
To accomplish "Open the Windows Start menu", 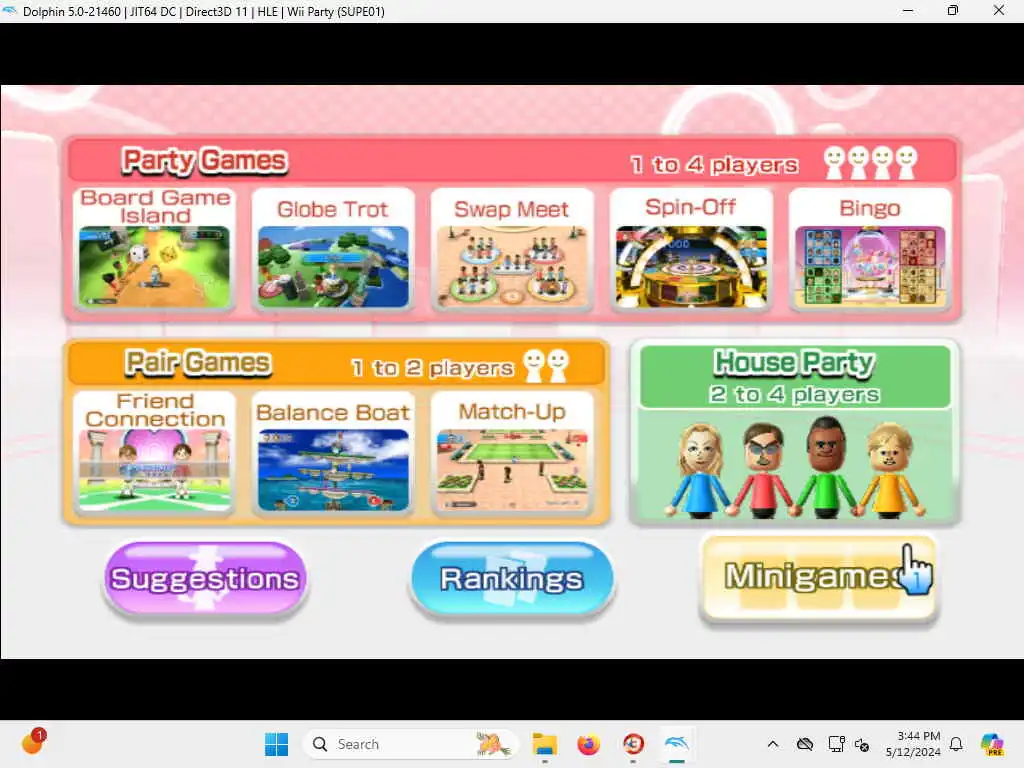I will click(x=276, y=744).
